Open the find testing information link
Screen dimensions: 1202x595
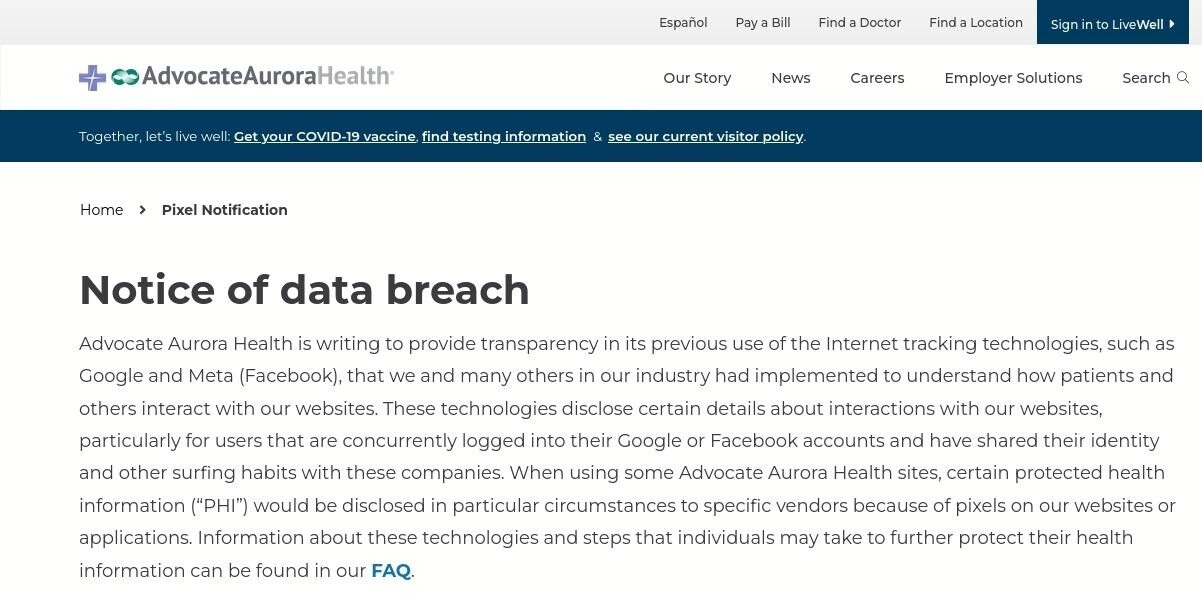click(x=504, y=136)
